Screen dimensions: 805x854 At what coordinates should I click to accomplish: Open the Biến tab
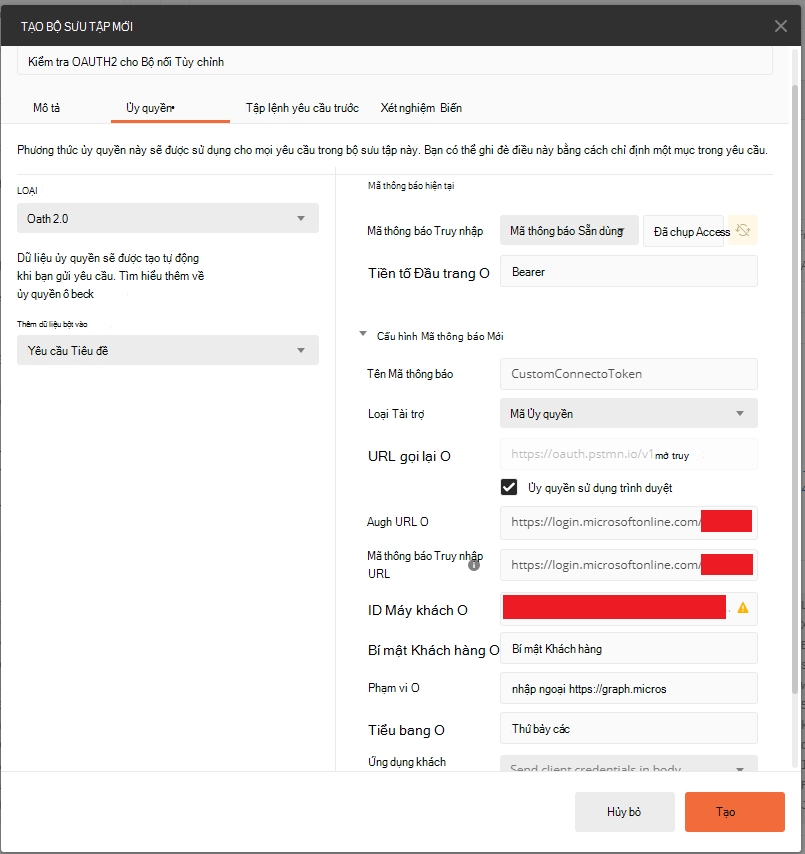(451, 108)
